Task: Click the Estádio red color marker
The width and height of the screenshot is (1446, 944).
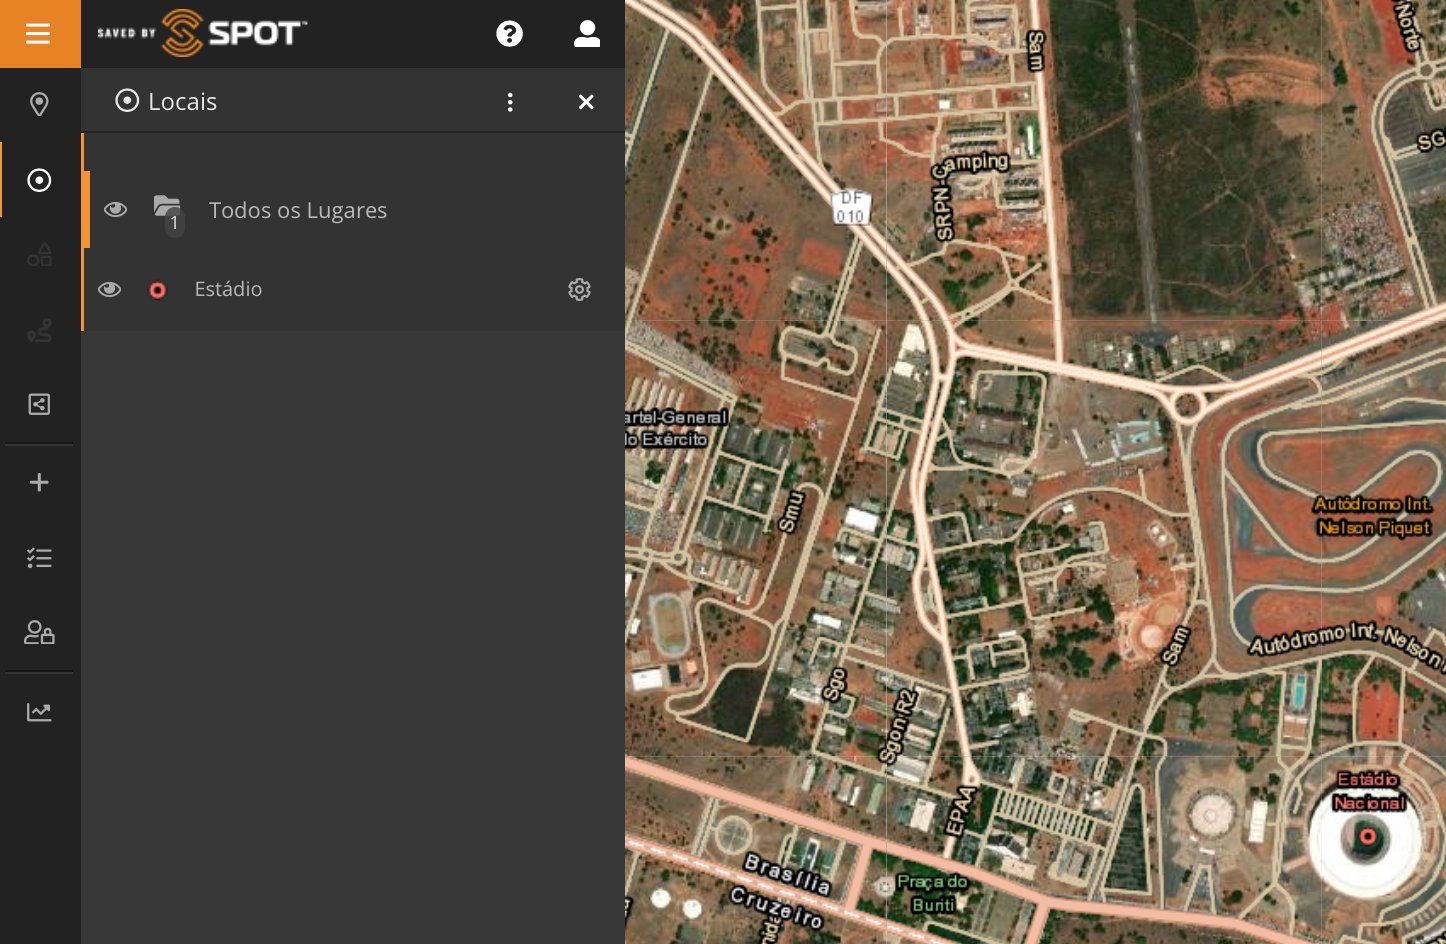Action: tap(157, 290)
